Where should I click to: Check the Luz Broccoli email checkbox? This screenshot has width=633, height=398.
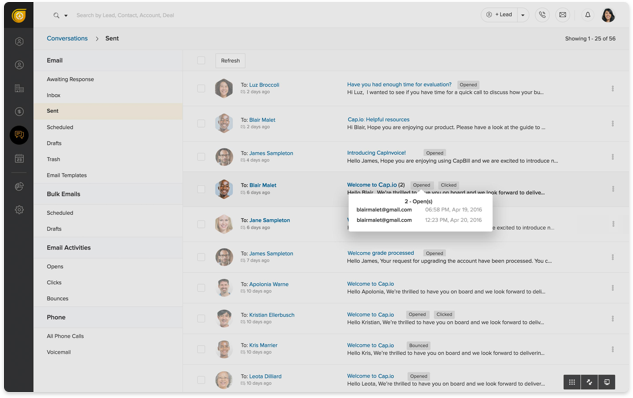(201, 88)
